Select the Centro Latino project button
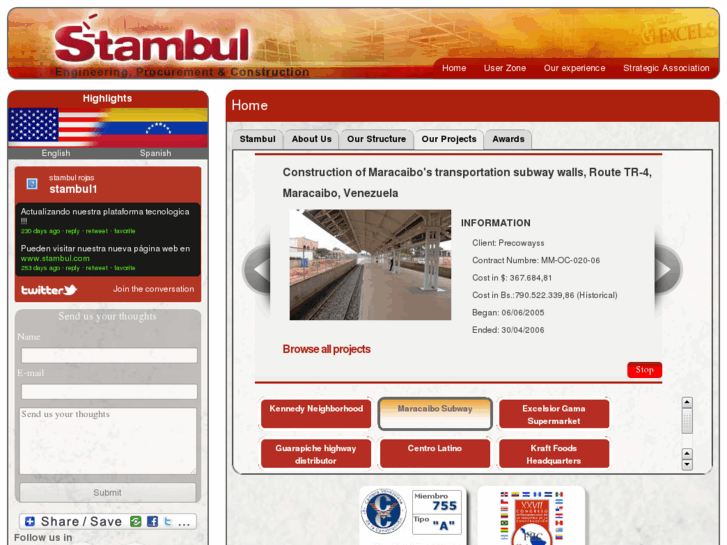This screenshot has height=545, width=727. pos(435,453)
